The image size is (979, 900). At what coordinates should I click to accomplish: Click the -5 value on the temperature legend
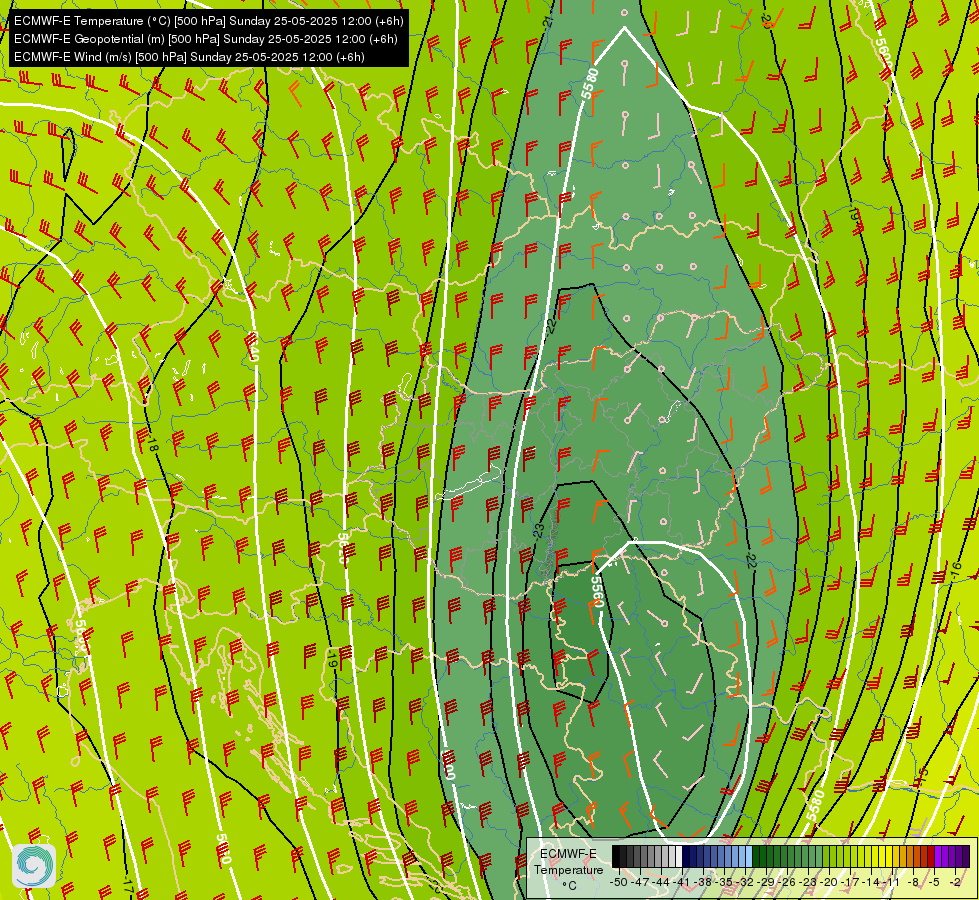935,882
